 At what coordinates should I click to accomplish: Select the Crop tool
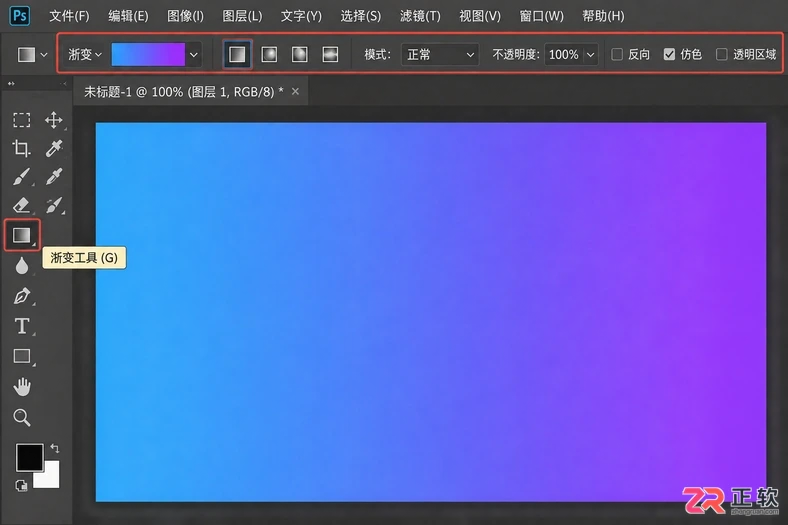(22, 148)
